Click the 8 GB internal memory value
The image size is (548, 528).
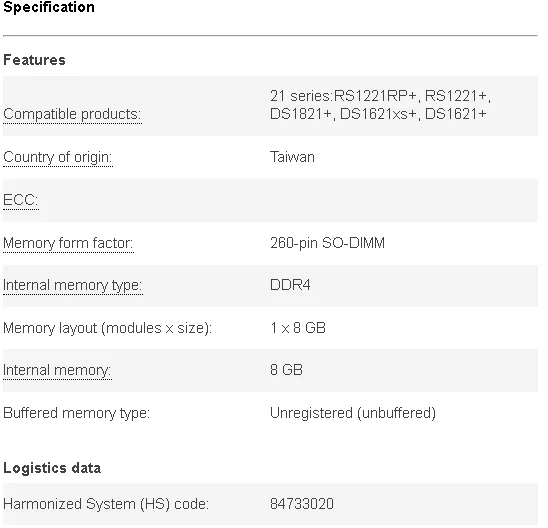coord(286,370)
